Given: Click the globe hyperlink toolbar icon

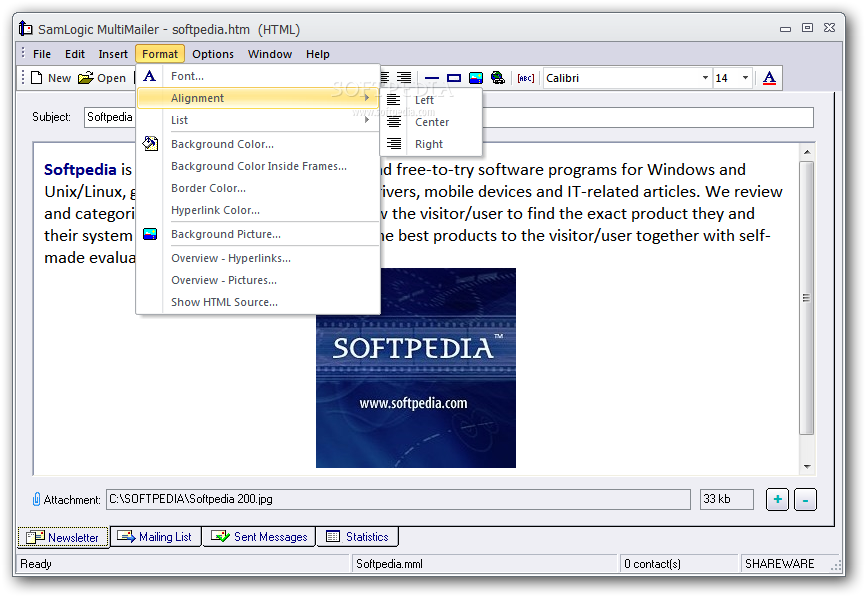Looking at the screenshot, I should [498, 78].
